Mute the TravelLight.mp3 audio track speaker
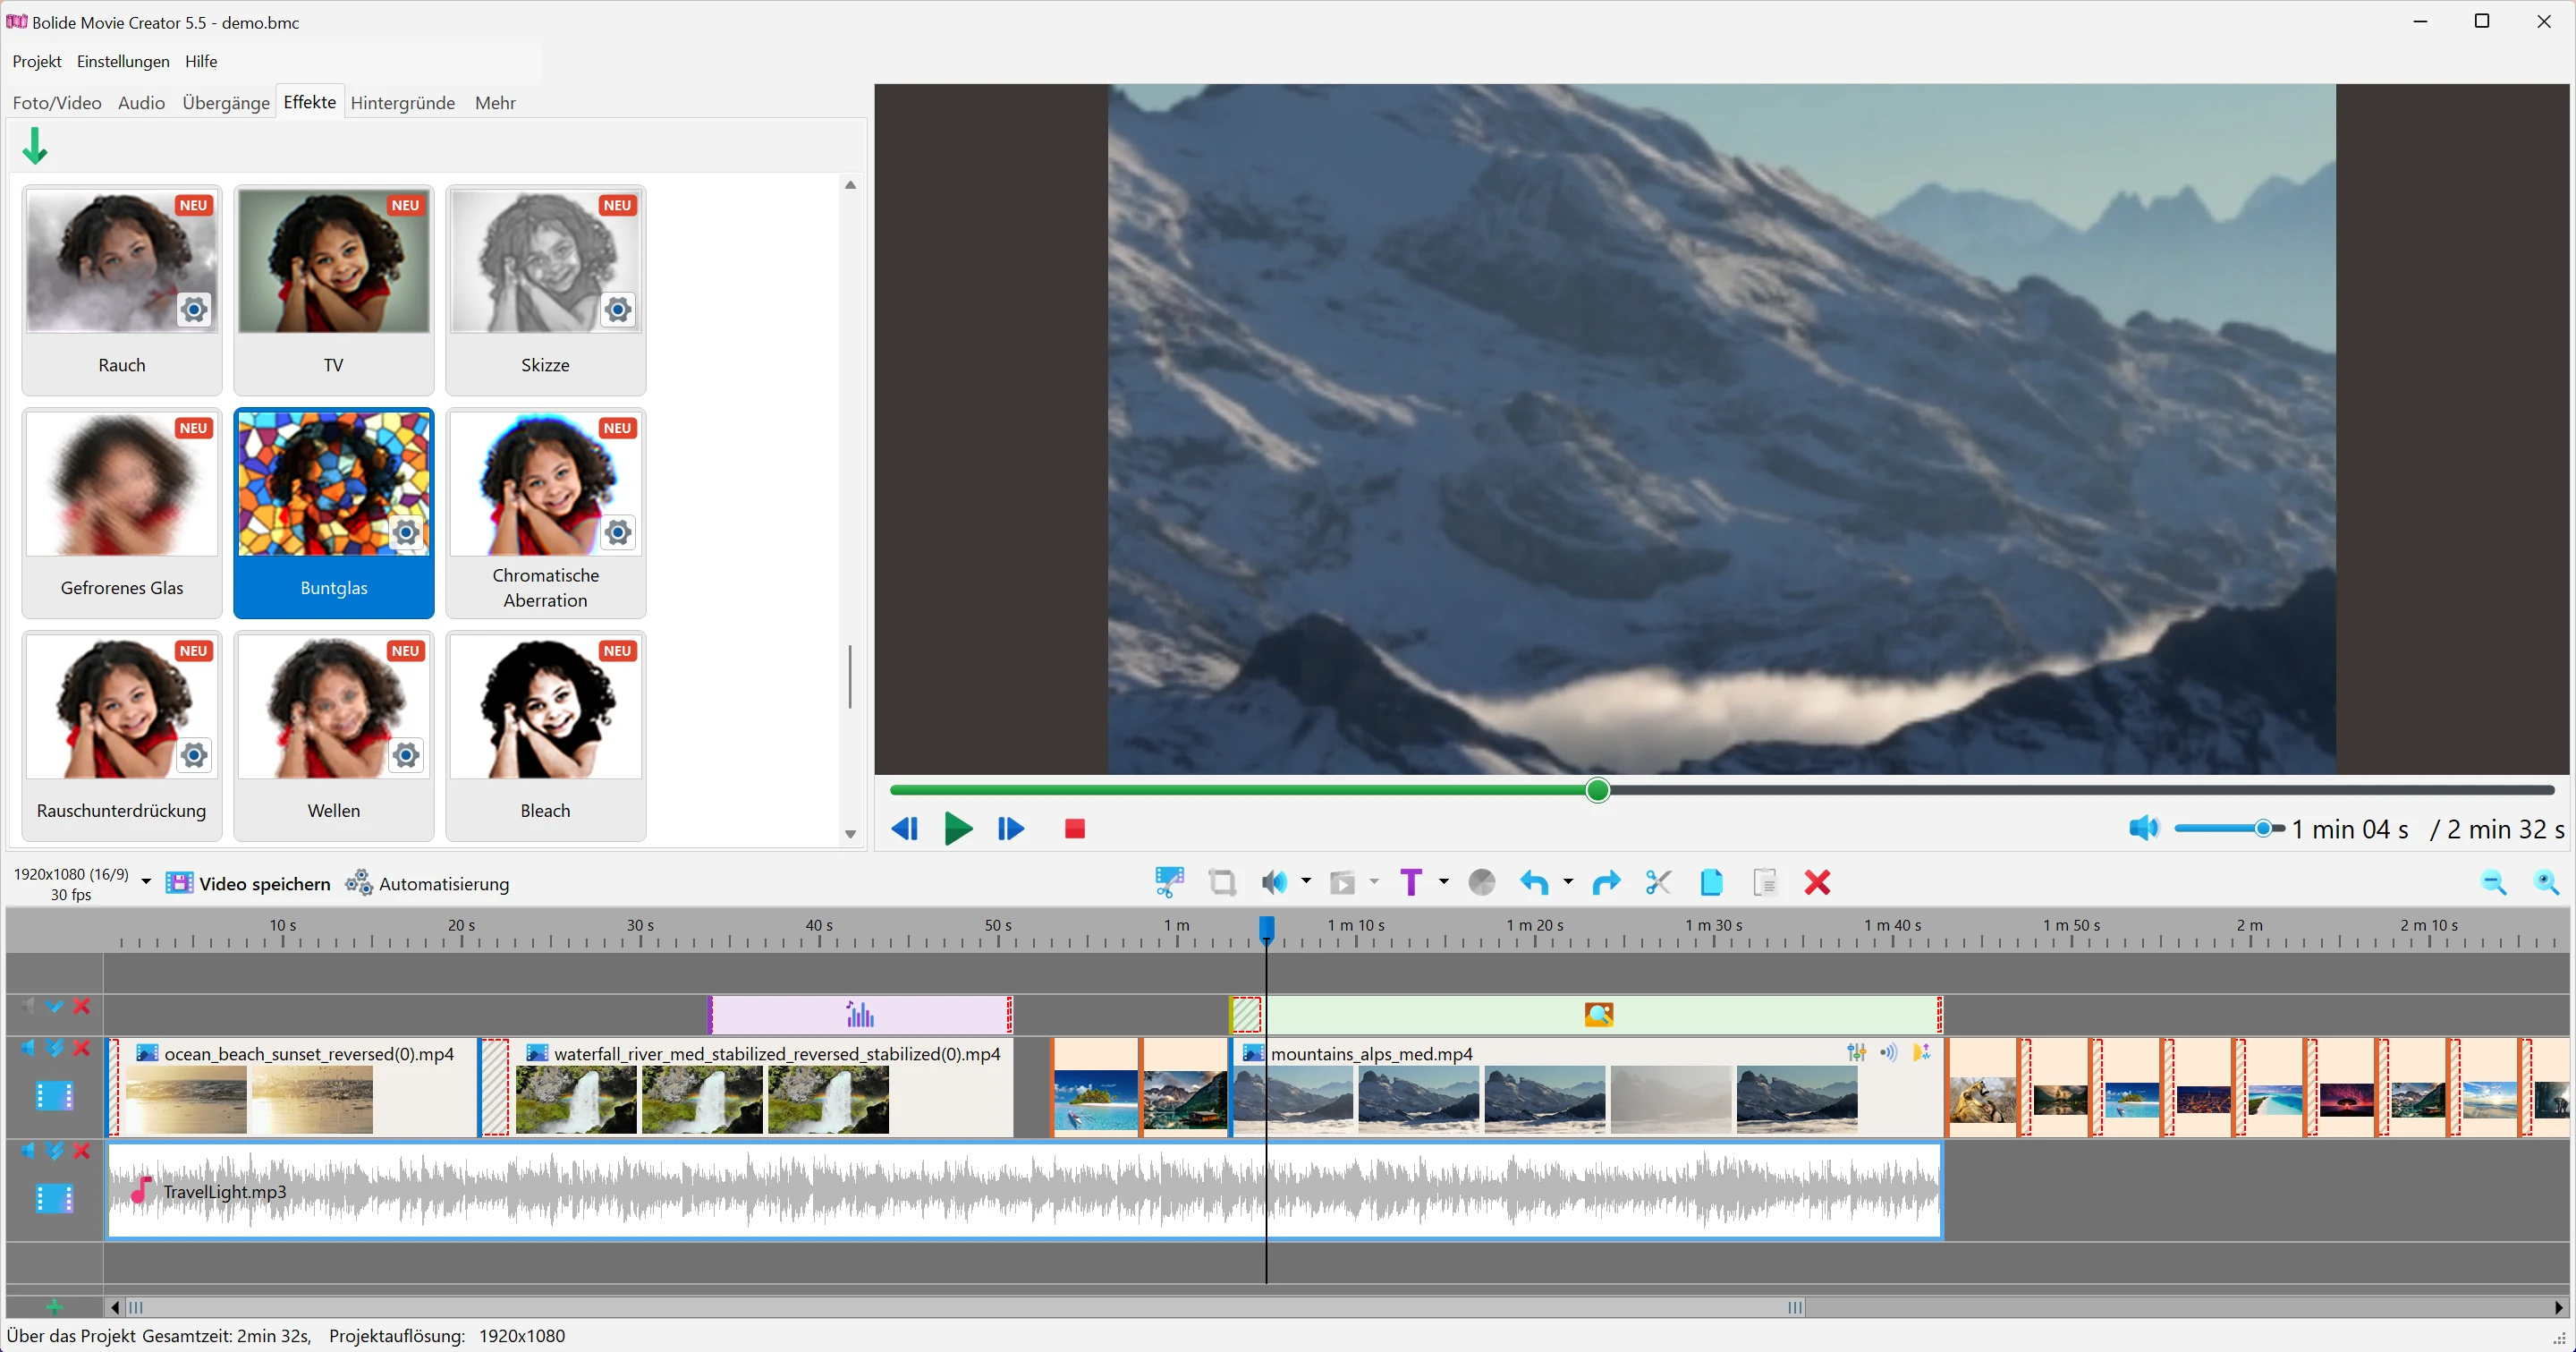 click(28, 1151)
